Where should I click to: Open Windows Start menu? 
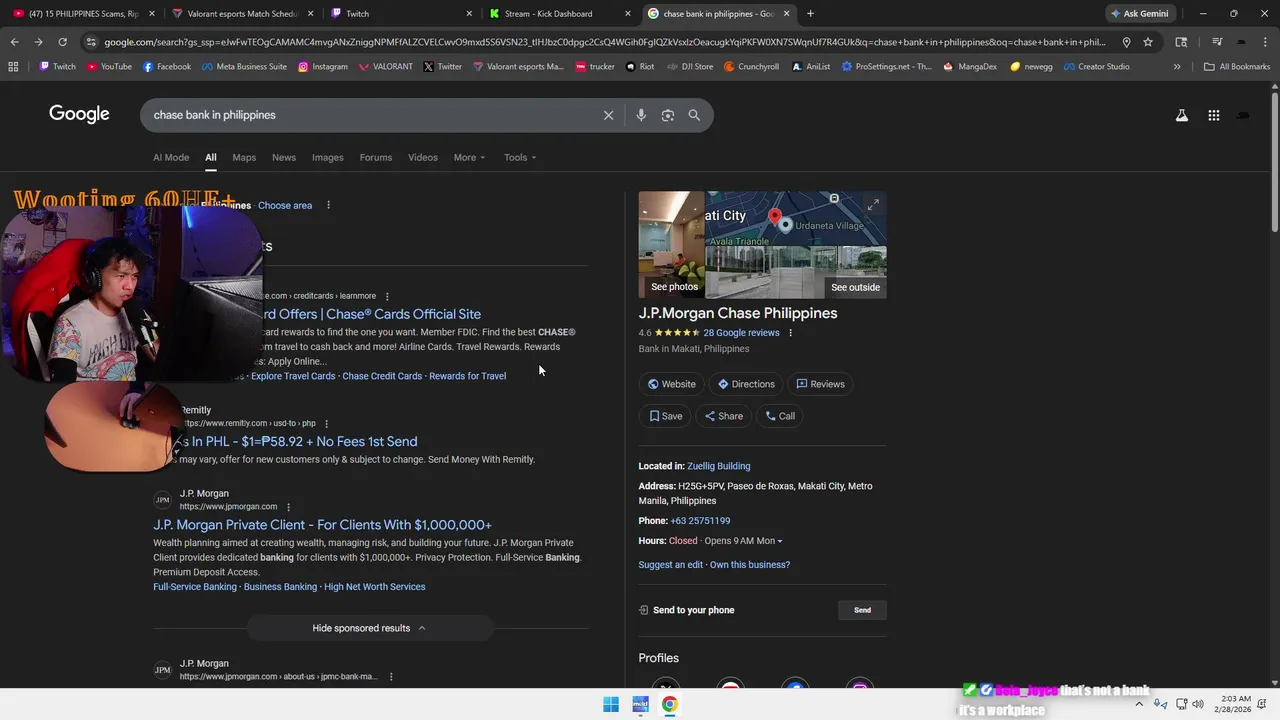pos(611,704)
